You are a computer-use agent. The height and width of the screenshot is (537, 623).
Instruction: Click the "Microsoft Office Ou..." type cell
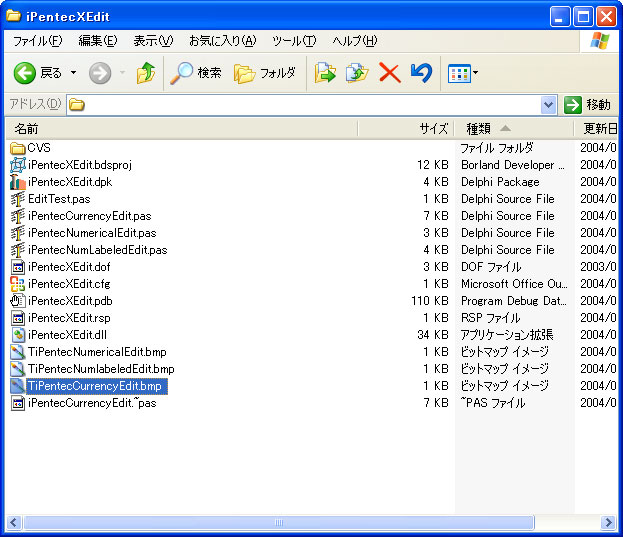[514, 284]
